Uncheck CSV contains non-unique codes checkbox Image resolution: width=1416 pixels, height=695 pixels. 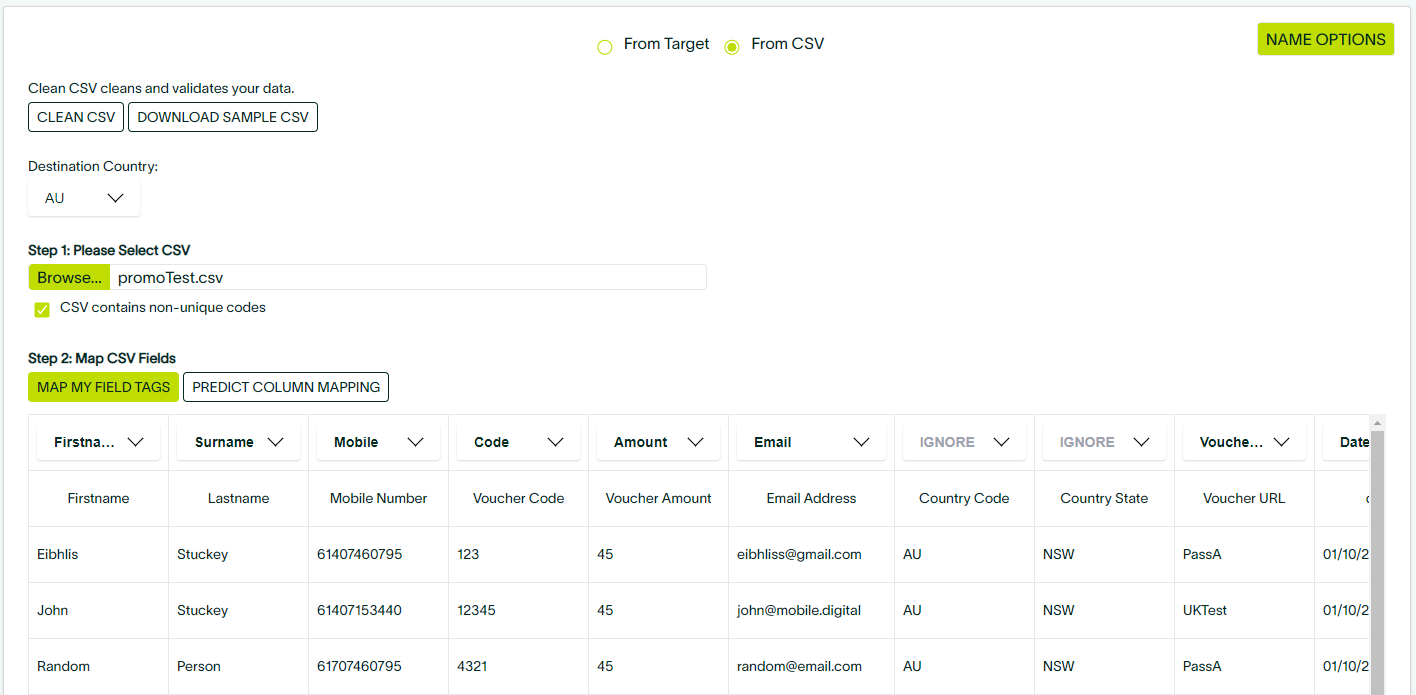coord(42,309)
